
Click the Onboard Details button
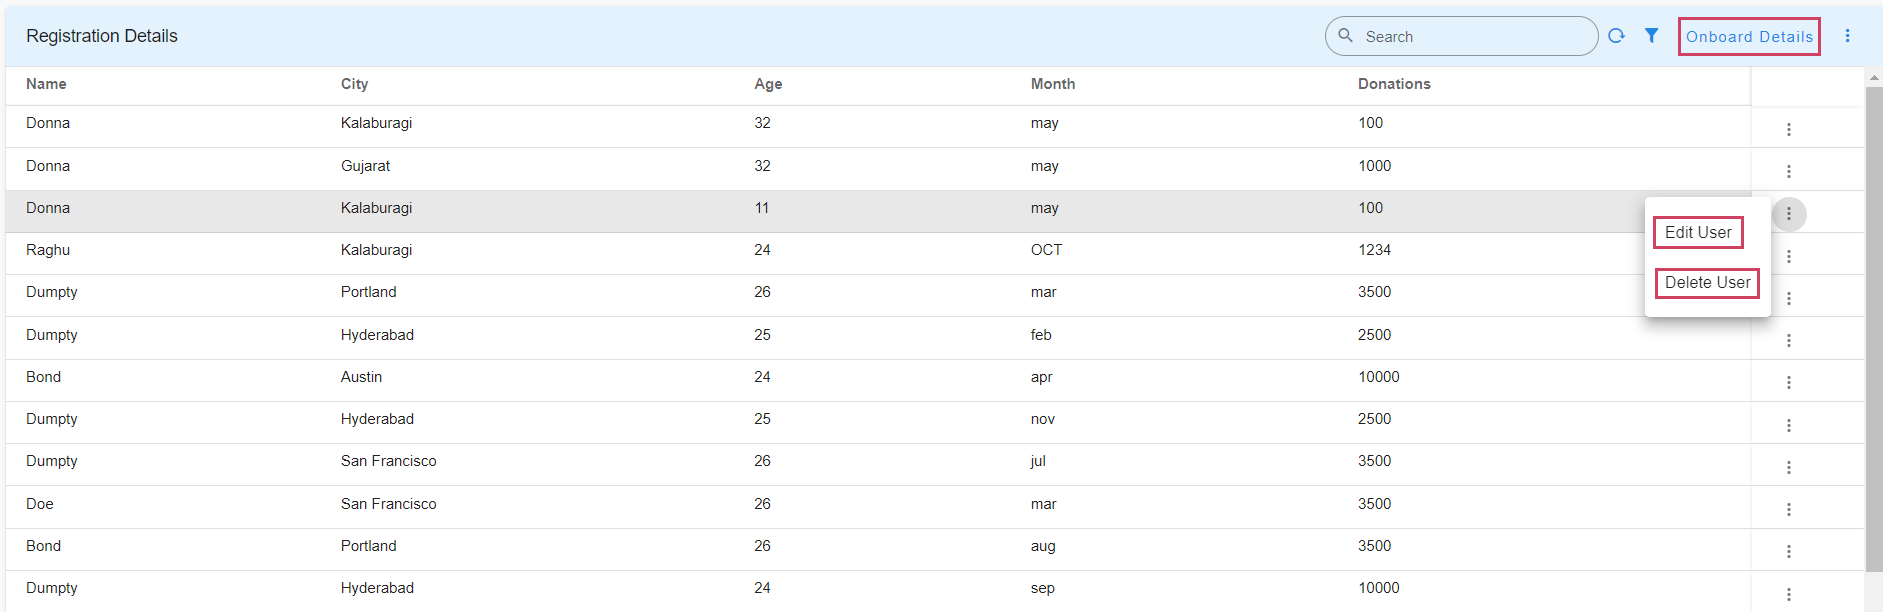coord(1749,37)
